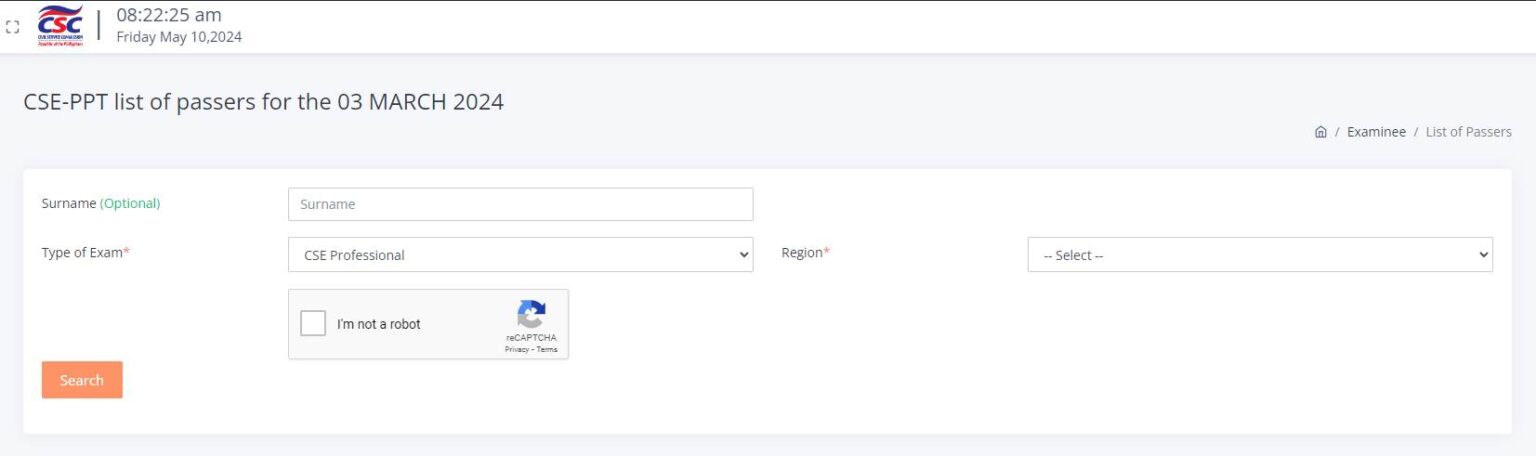Click the "I'm not a robot" label text
This screenshot has height=456, width=1536.
(378, 324)
